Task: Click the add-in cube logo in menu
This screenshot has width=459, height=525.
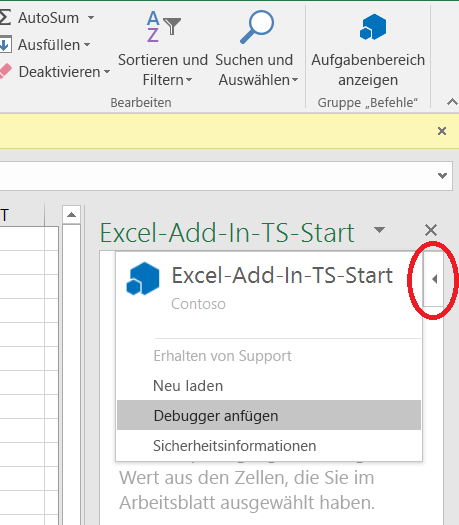Action: click(x=143, y=279)
